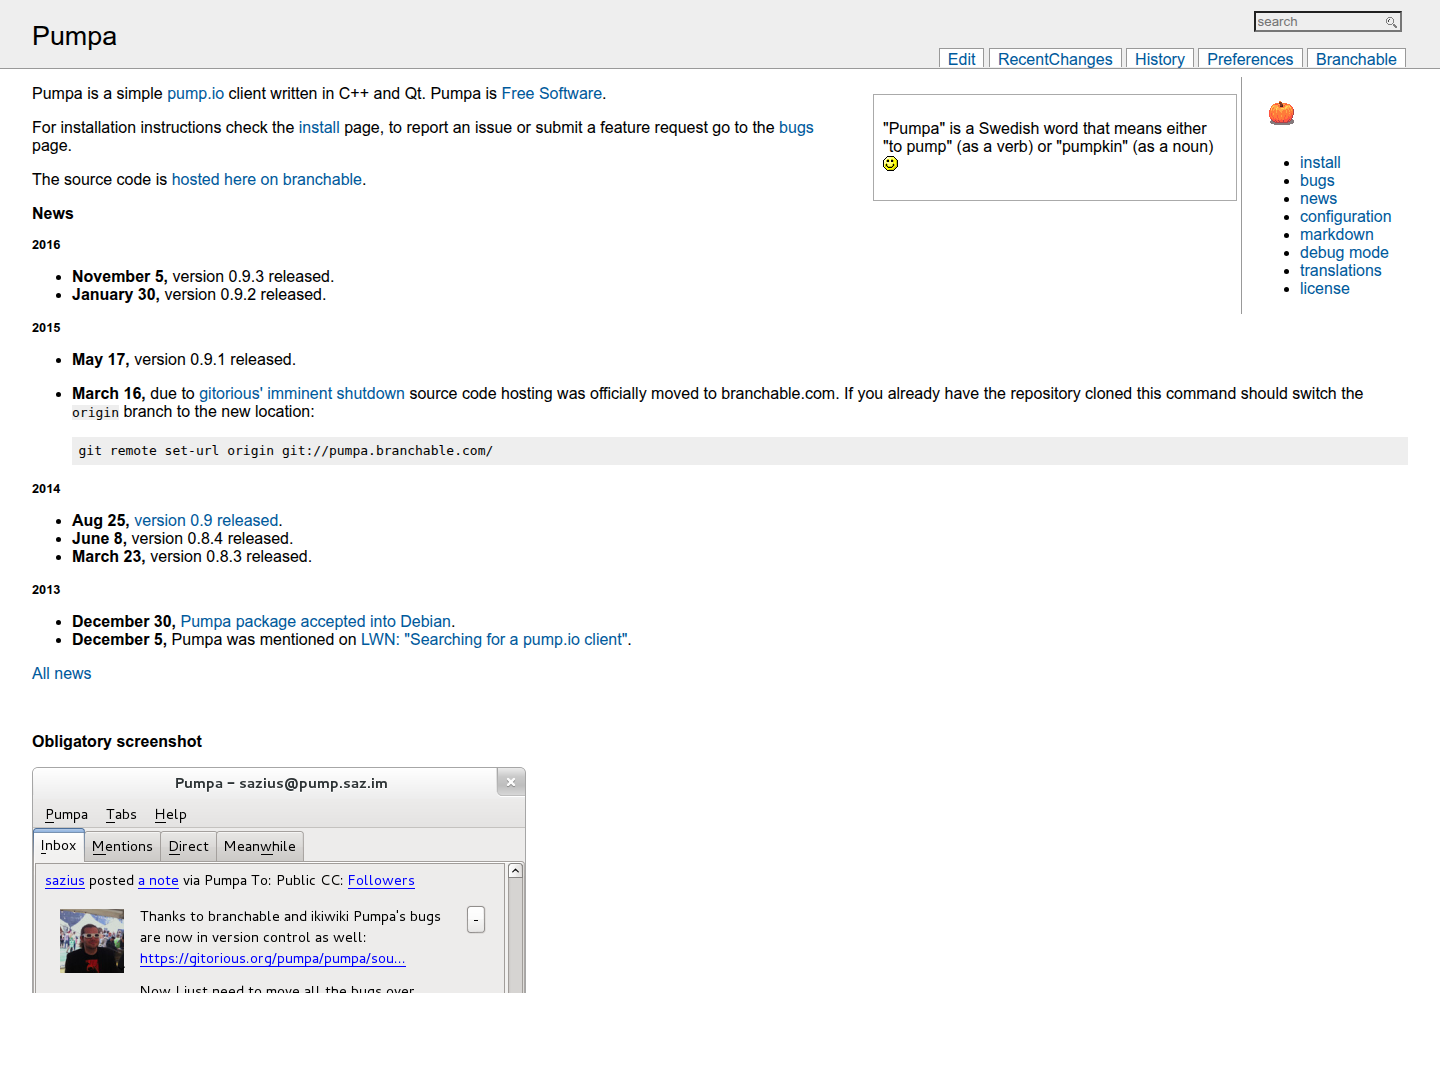Open the gitorious.org URL in the note
1440x1080 pixels.
click(273, 958)
